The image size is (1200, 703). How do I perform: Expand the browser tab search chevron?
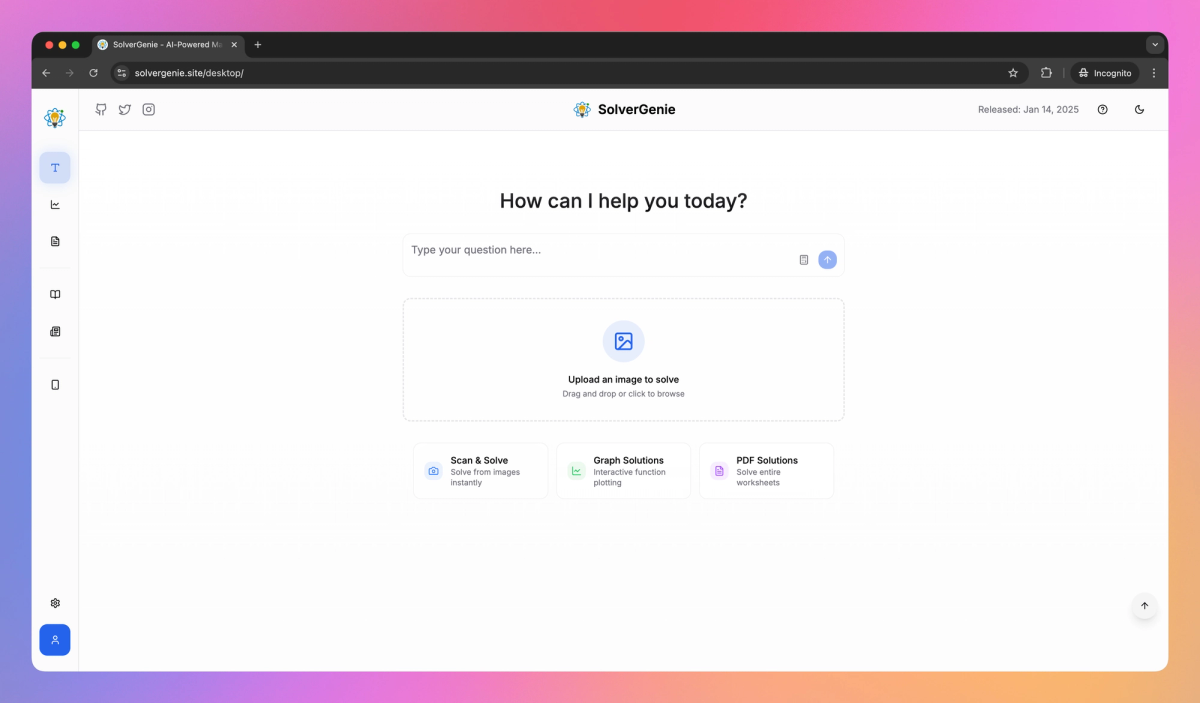point(1155,44)
